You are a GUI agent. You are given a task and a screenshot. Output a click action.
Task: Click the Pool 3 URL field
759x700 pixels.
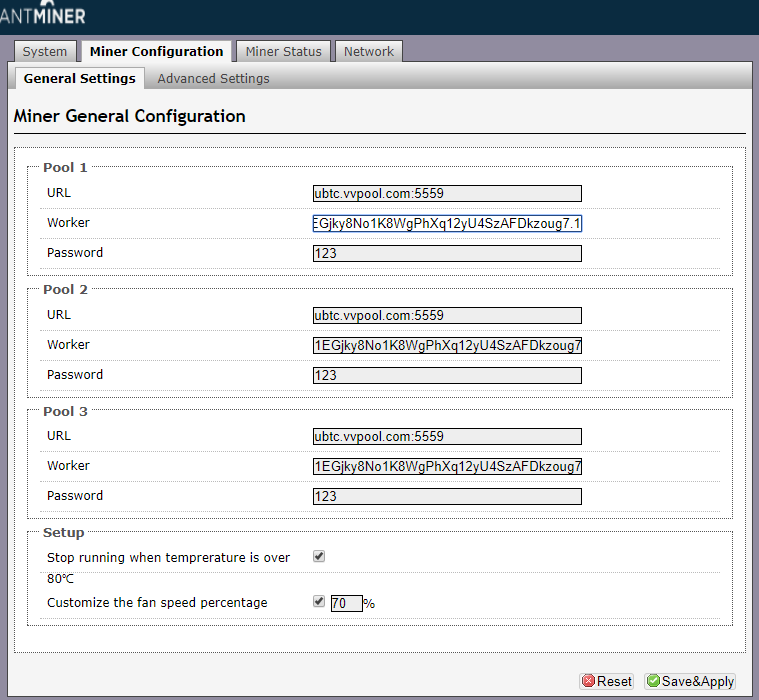pyautogui.click(x=446, y=437)
